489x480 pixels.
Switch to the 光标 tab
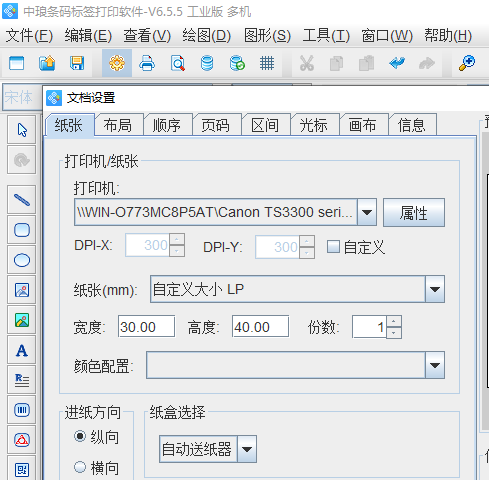point(314,125)
